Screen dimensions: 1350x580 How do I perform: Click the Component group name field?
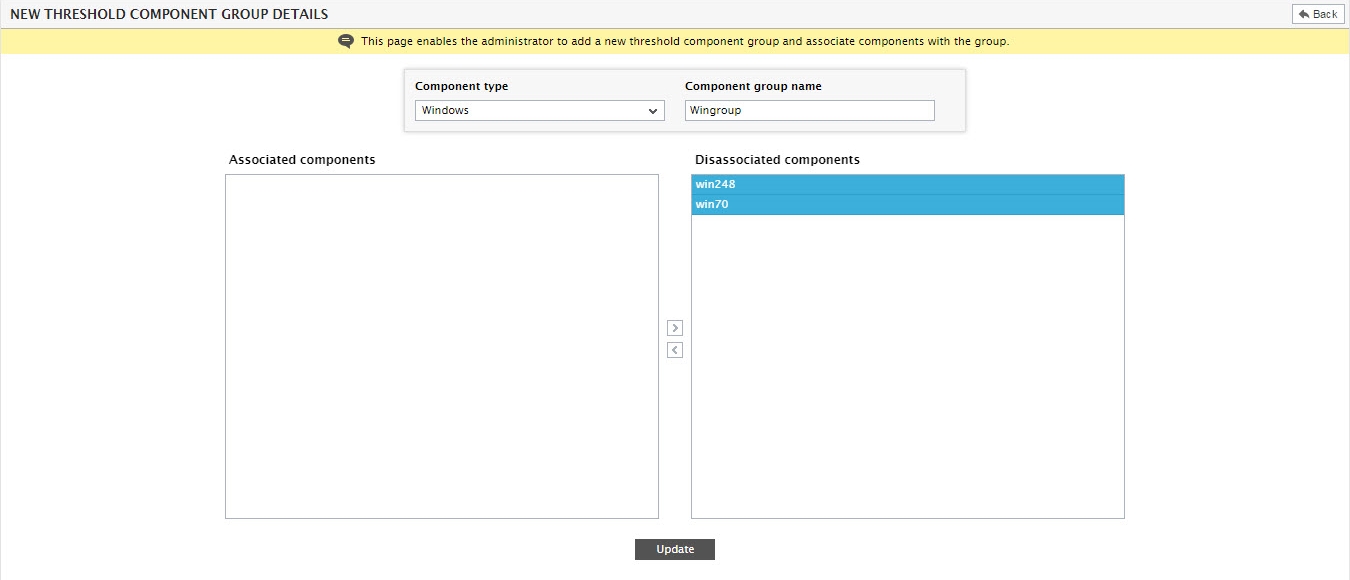(x=810, y=110)
